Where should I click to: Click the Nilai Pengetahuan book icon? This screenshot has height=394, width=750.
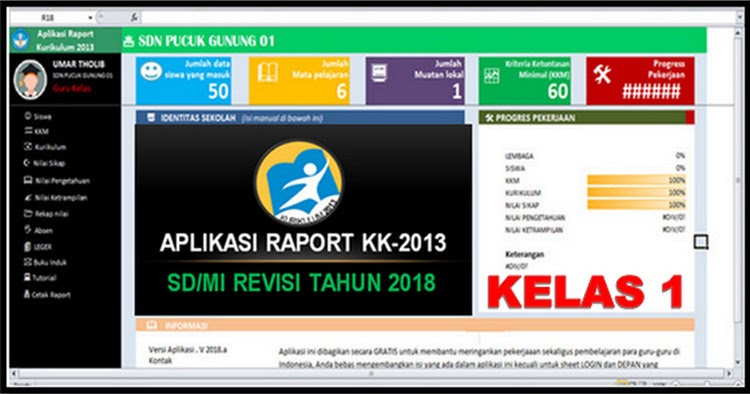coord(28,180)
